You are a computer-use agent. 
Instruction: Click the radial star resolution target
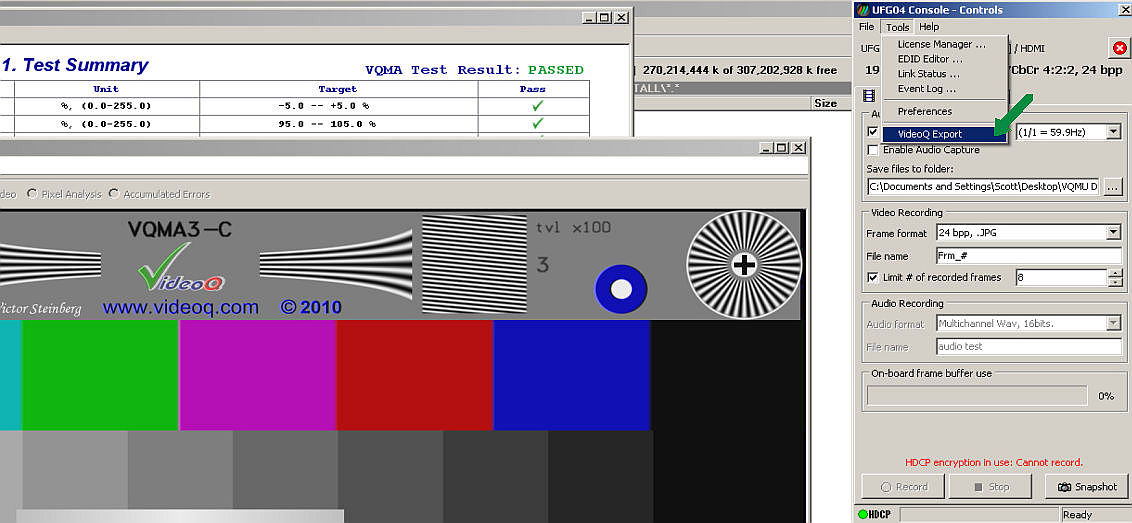[743, 264]
